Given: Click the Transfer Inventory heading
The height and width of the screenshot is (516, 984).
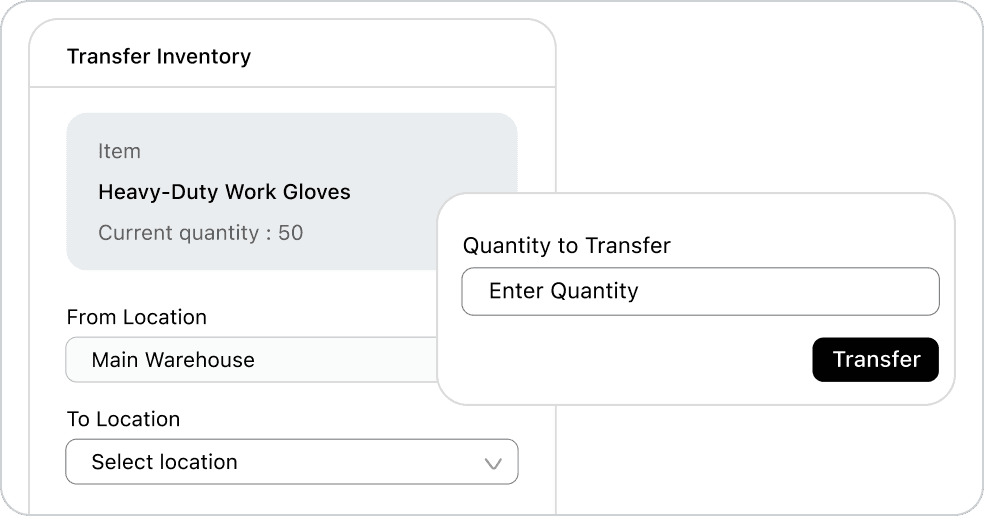Looking at the screenshot, I should [159, 57].
